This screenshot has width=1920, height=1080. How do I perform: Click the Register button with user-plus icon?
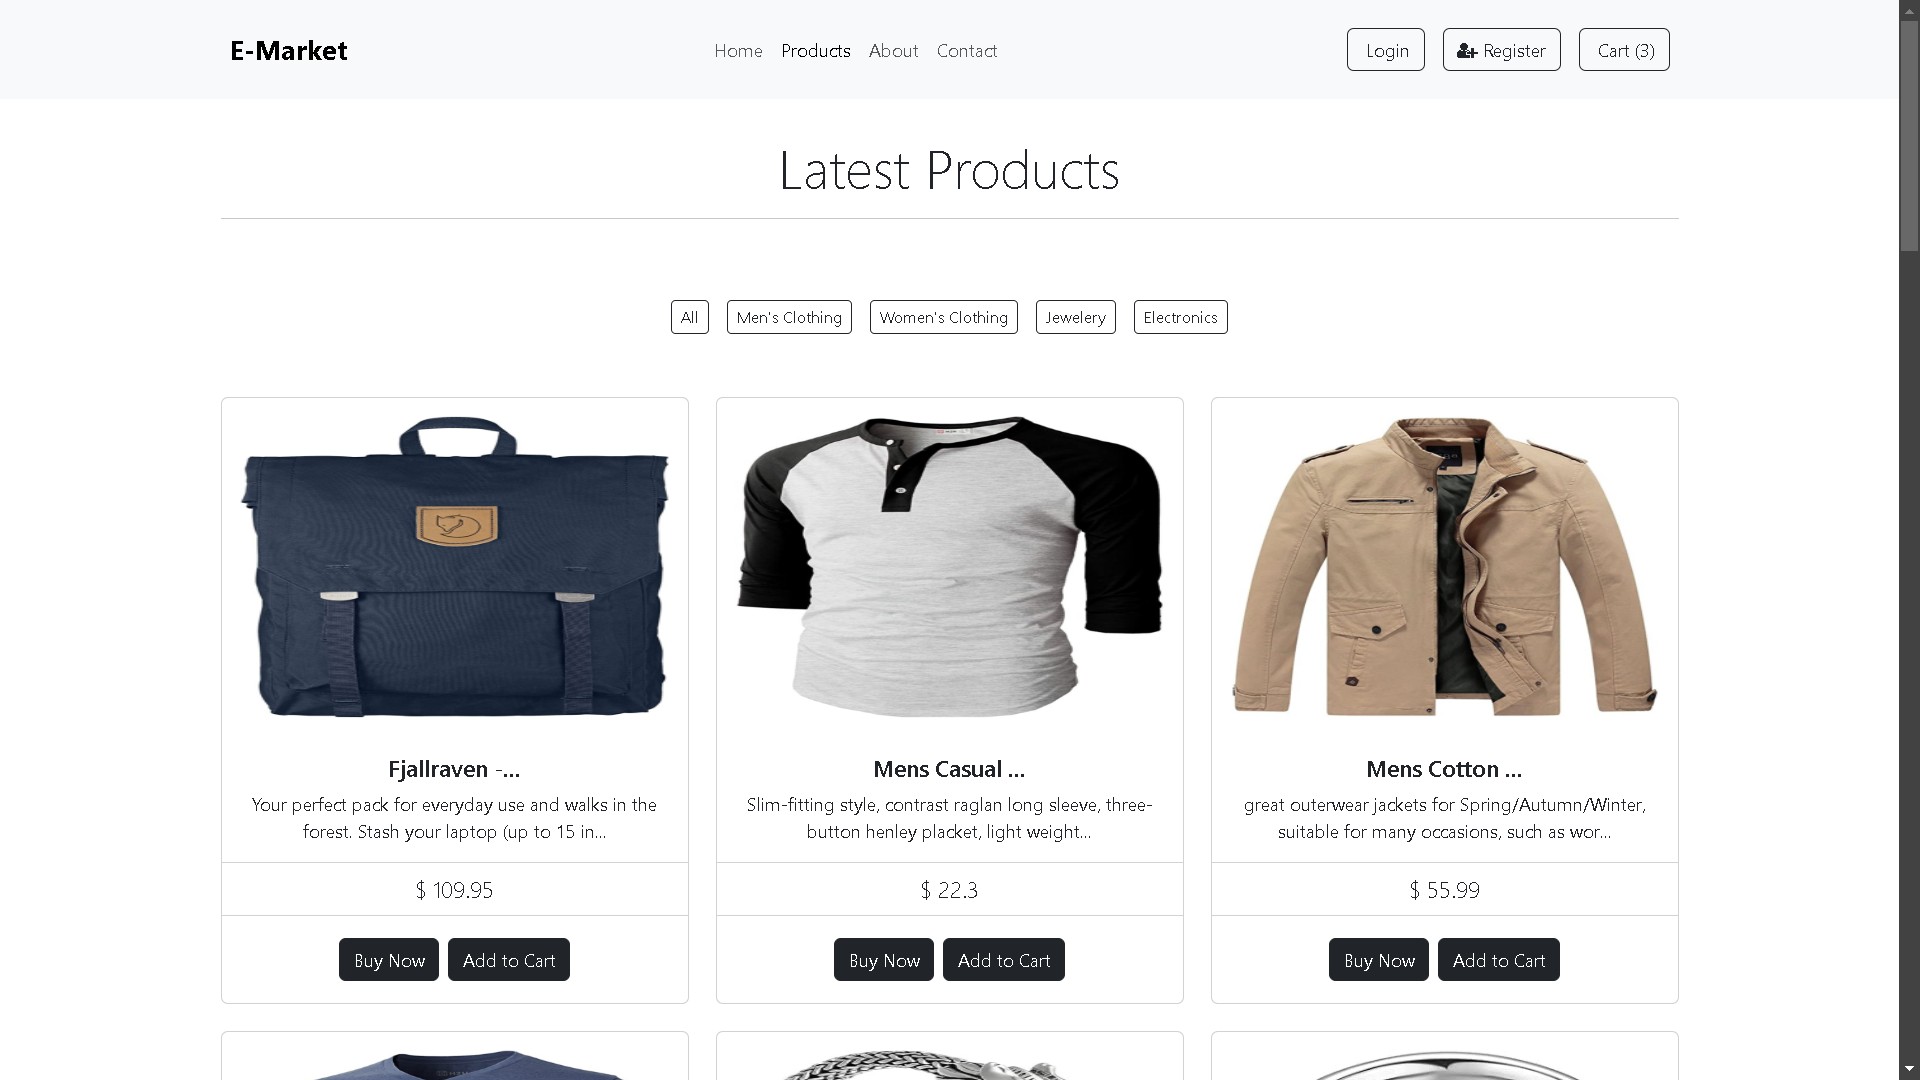click(1501, 50)
